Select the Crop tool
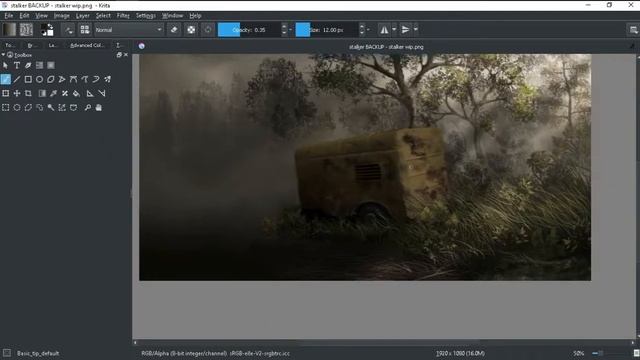This screenshot has width=640, height=360. point(28,93)
